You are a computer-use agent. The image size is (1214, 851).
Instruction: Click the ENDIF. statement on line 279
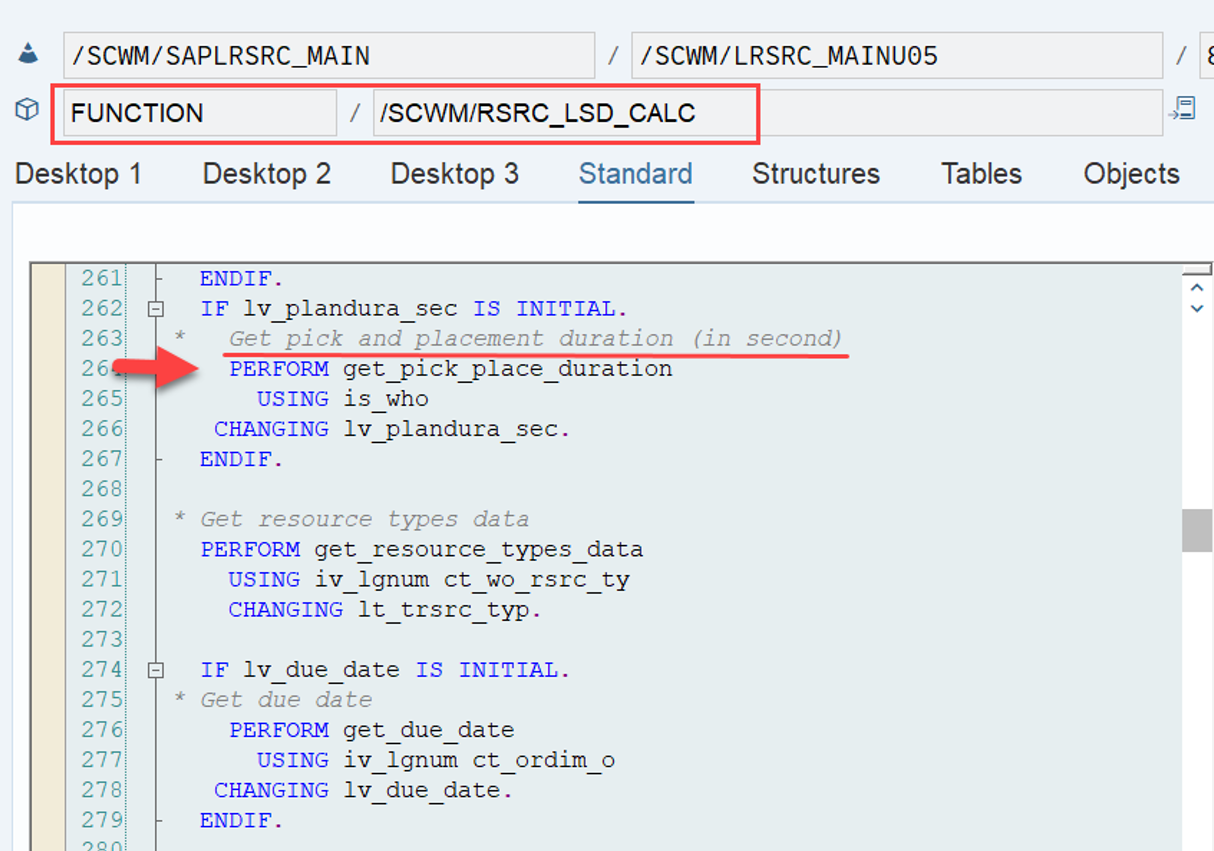pyautogui.click(x=242, y=820)
